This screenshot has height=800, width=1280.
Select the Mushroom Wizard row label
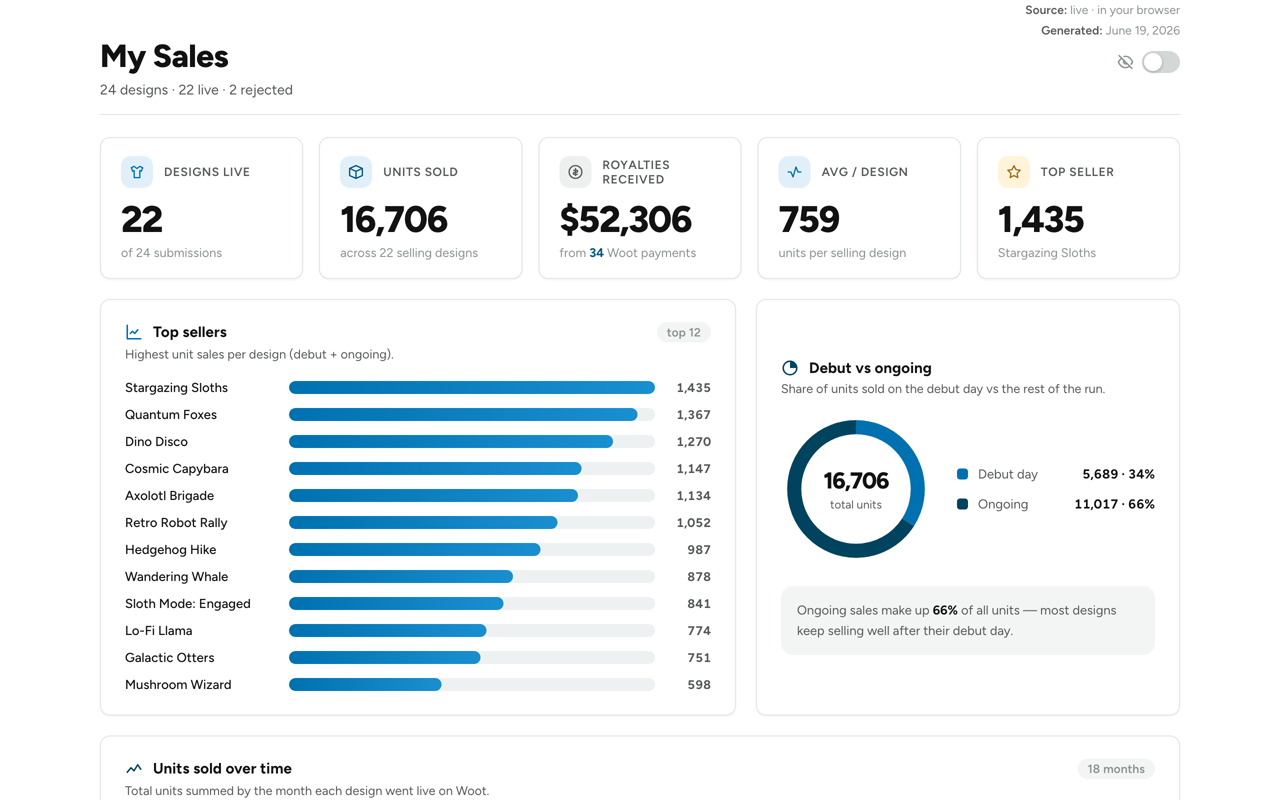coord(178,685)
